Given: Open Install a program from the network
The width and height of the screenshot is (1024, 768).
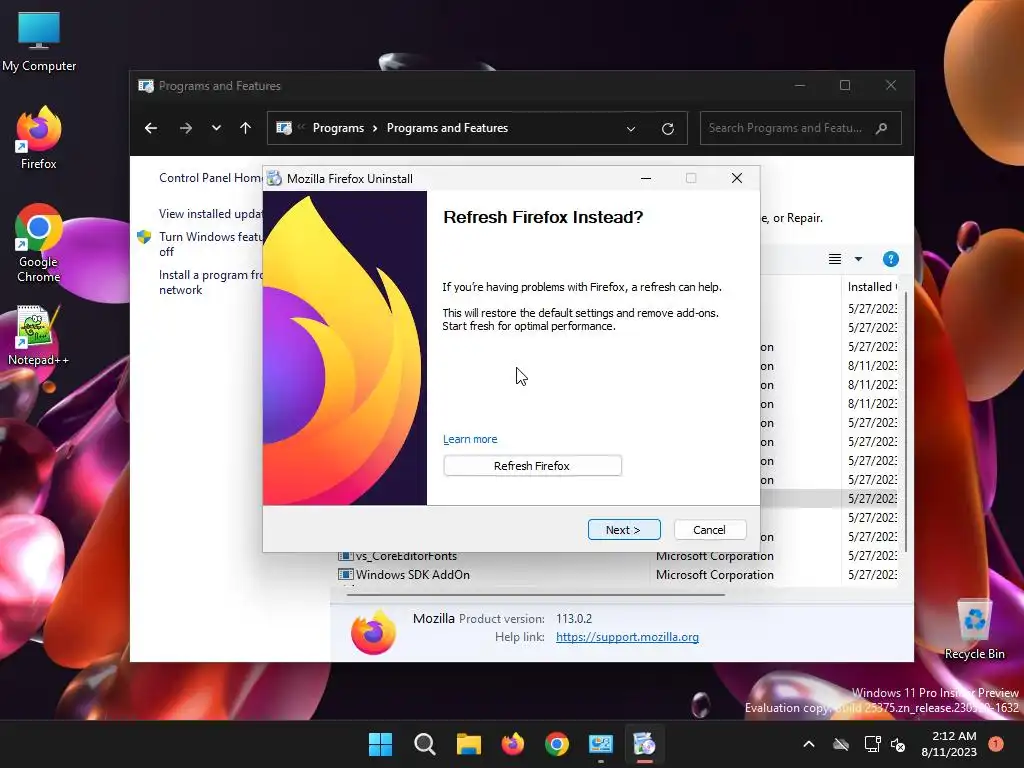Looking at the screenshot, I should click(210, 282).
